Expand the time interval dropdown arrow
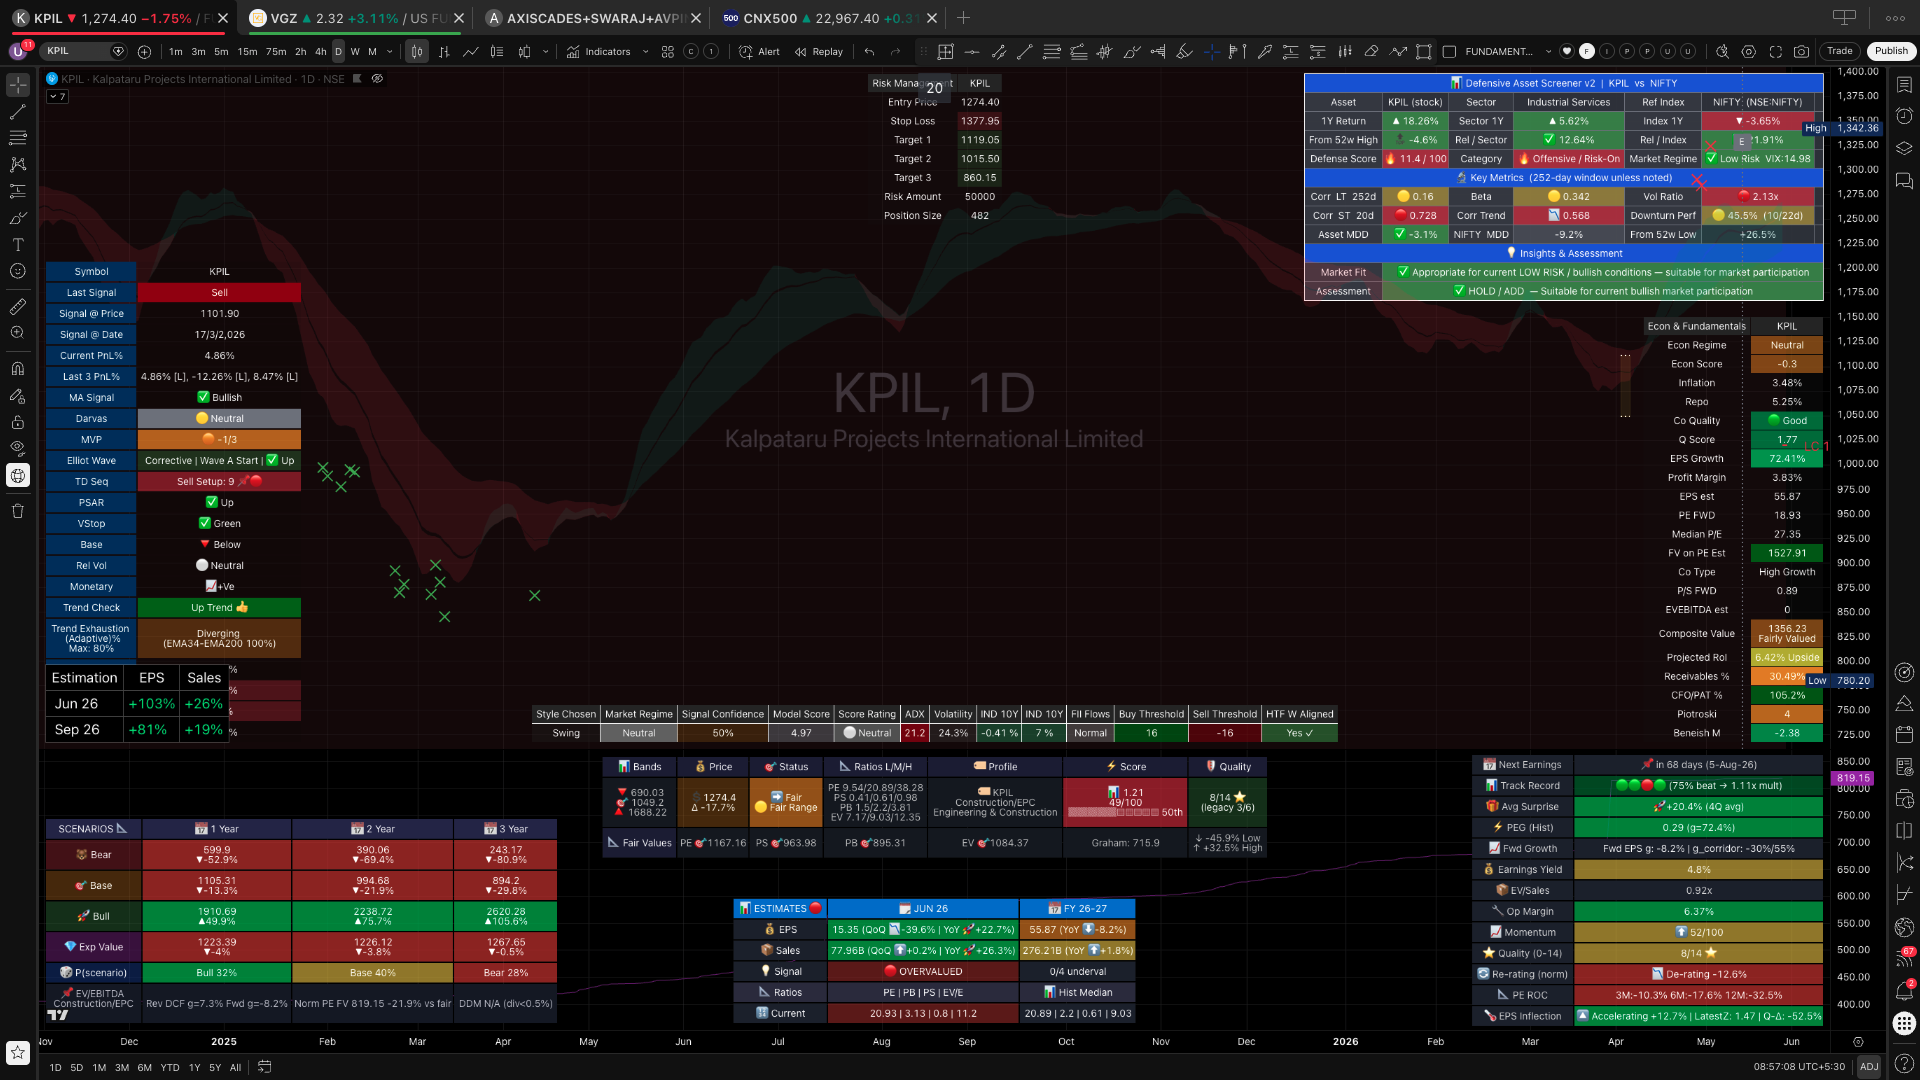The width and height of the screenshot is (1920, 1080). click(x=392, y=51)
